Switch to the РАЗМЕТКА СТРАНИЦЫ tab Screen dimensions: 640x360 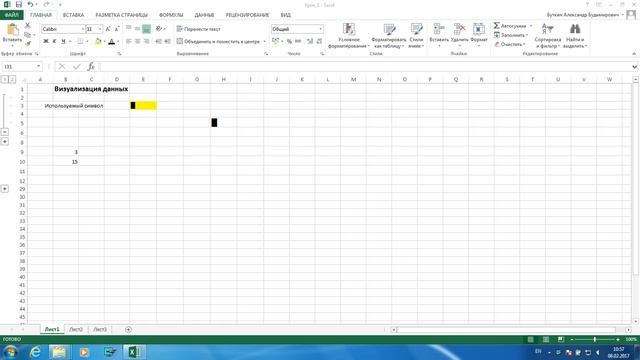point(122,15)
